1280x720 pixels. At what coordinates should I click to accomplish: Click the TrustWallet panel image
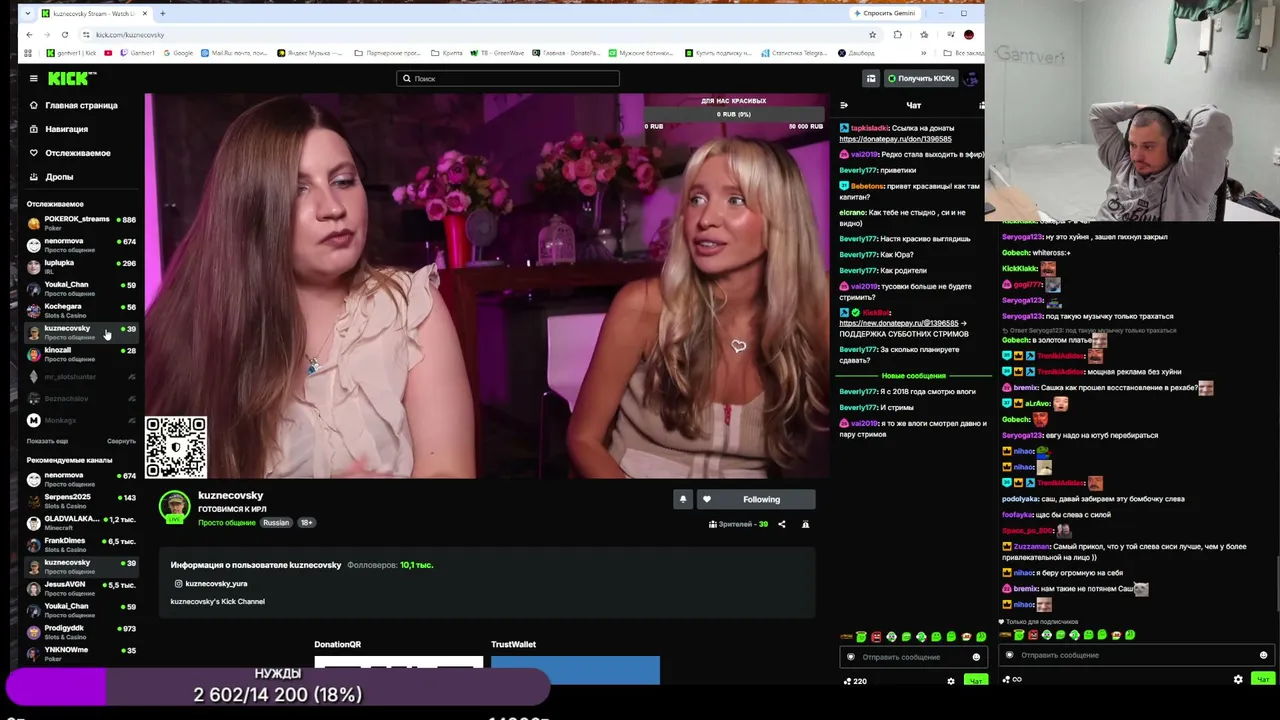coord(575,670)
